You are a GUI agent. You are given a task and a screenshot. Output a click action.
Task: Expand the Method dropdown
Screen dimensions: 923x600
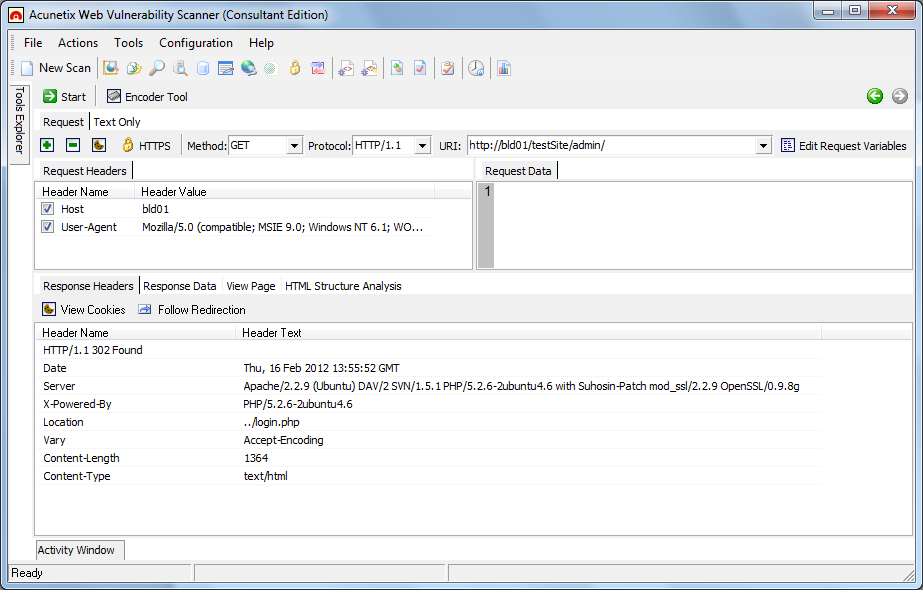tap(294, 145)
